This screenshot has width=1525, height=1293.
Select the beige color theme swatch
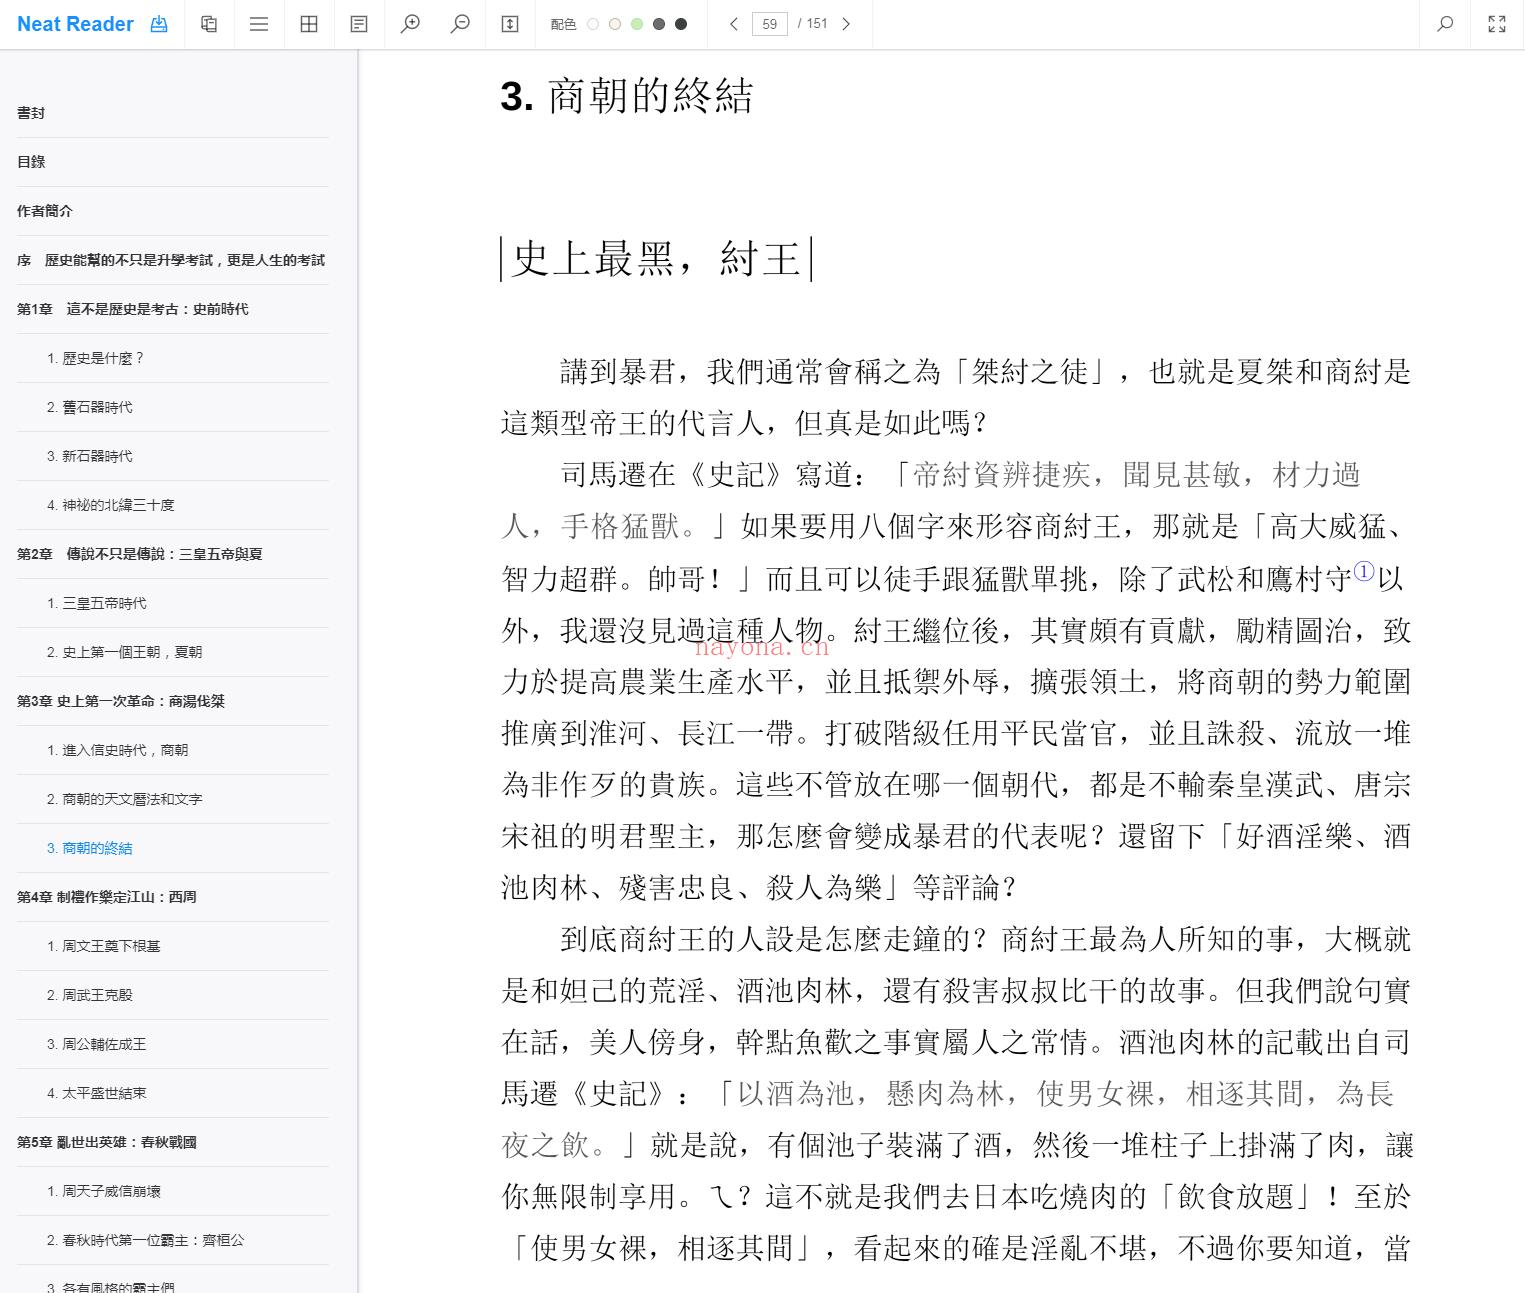(x=615, y=24)
